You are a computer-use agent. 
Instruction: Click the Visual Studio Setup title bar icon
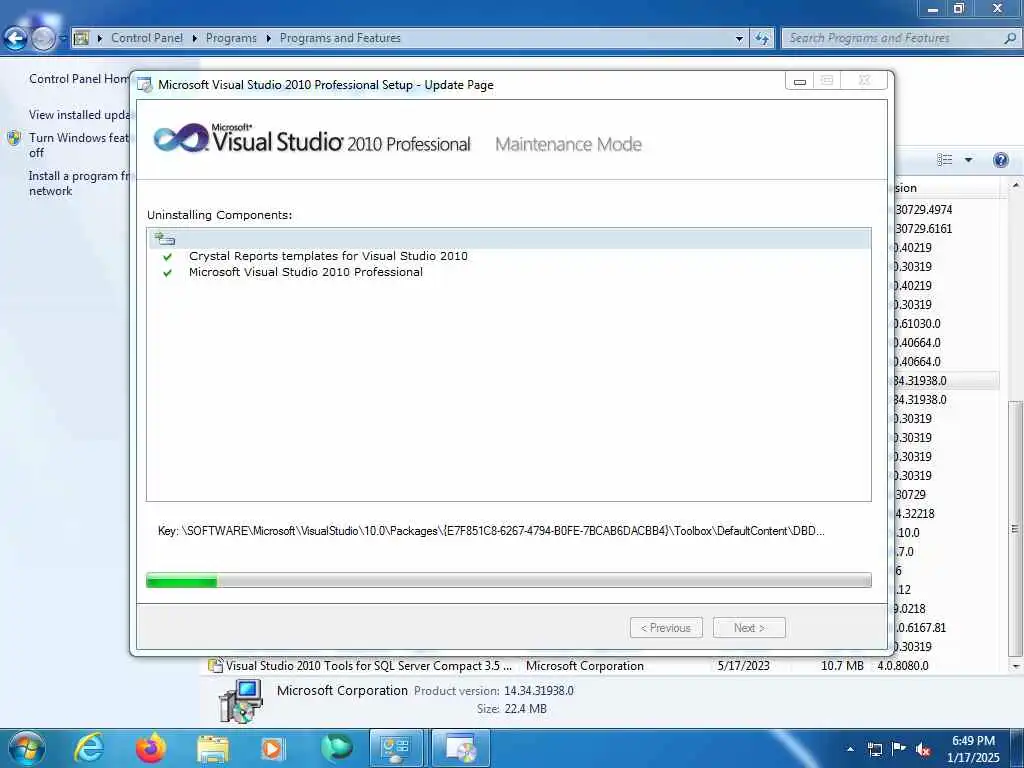(145, 85)
